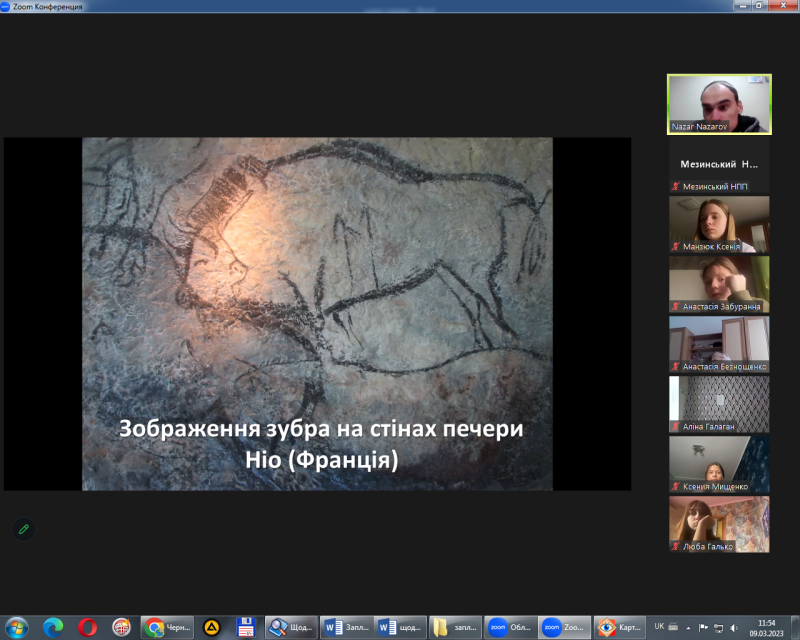
Task: Click muted microphone icon for Аліна Галаган
Action: click(676, 426)
